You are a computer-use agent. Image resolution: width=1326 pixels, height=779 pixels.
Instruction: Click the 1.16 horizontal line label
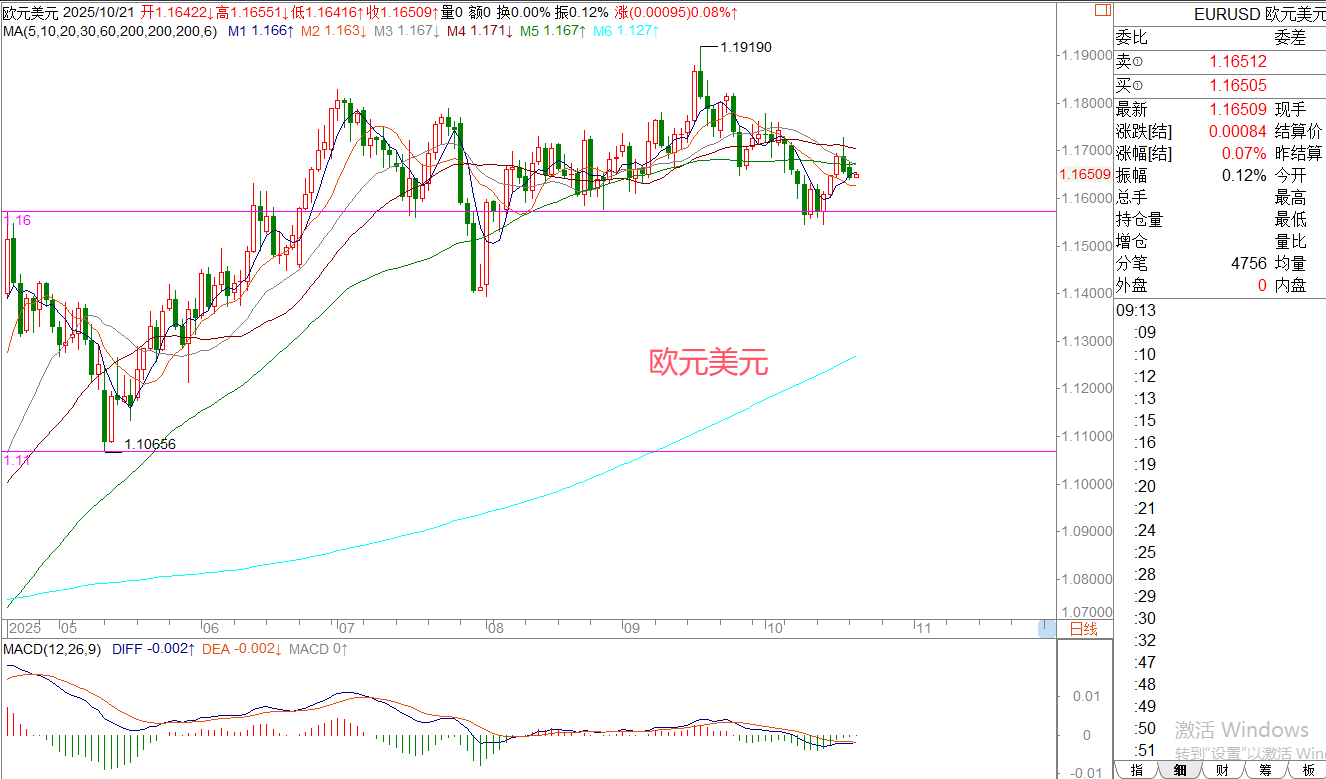[x=17, y=220]
